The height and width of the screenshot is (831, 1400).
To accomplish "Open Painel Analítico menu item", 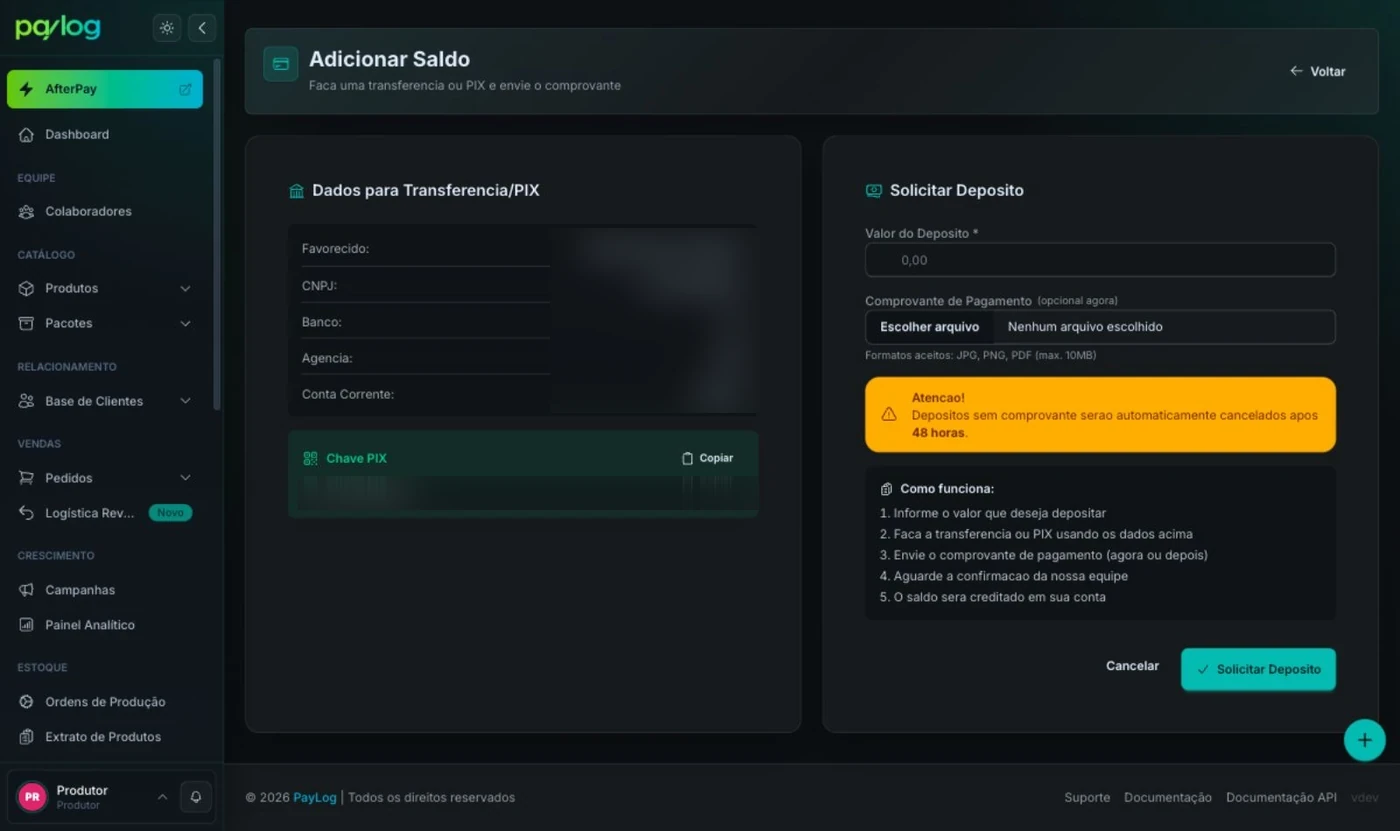I will (x=105, y=625).
